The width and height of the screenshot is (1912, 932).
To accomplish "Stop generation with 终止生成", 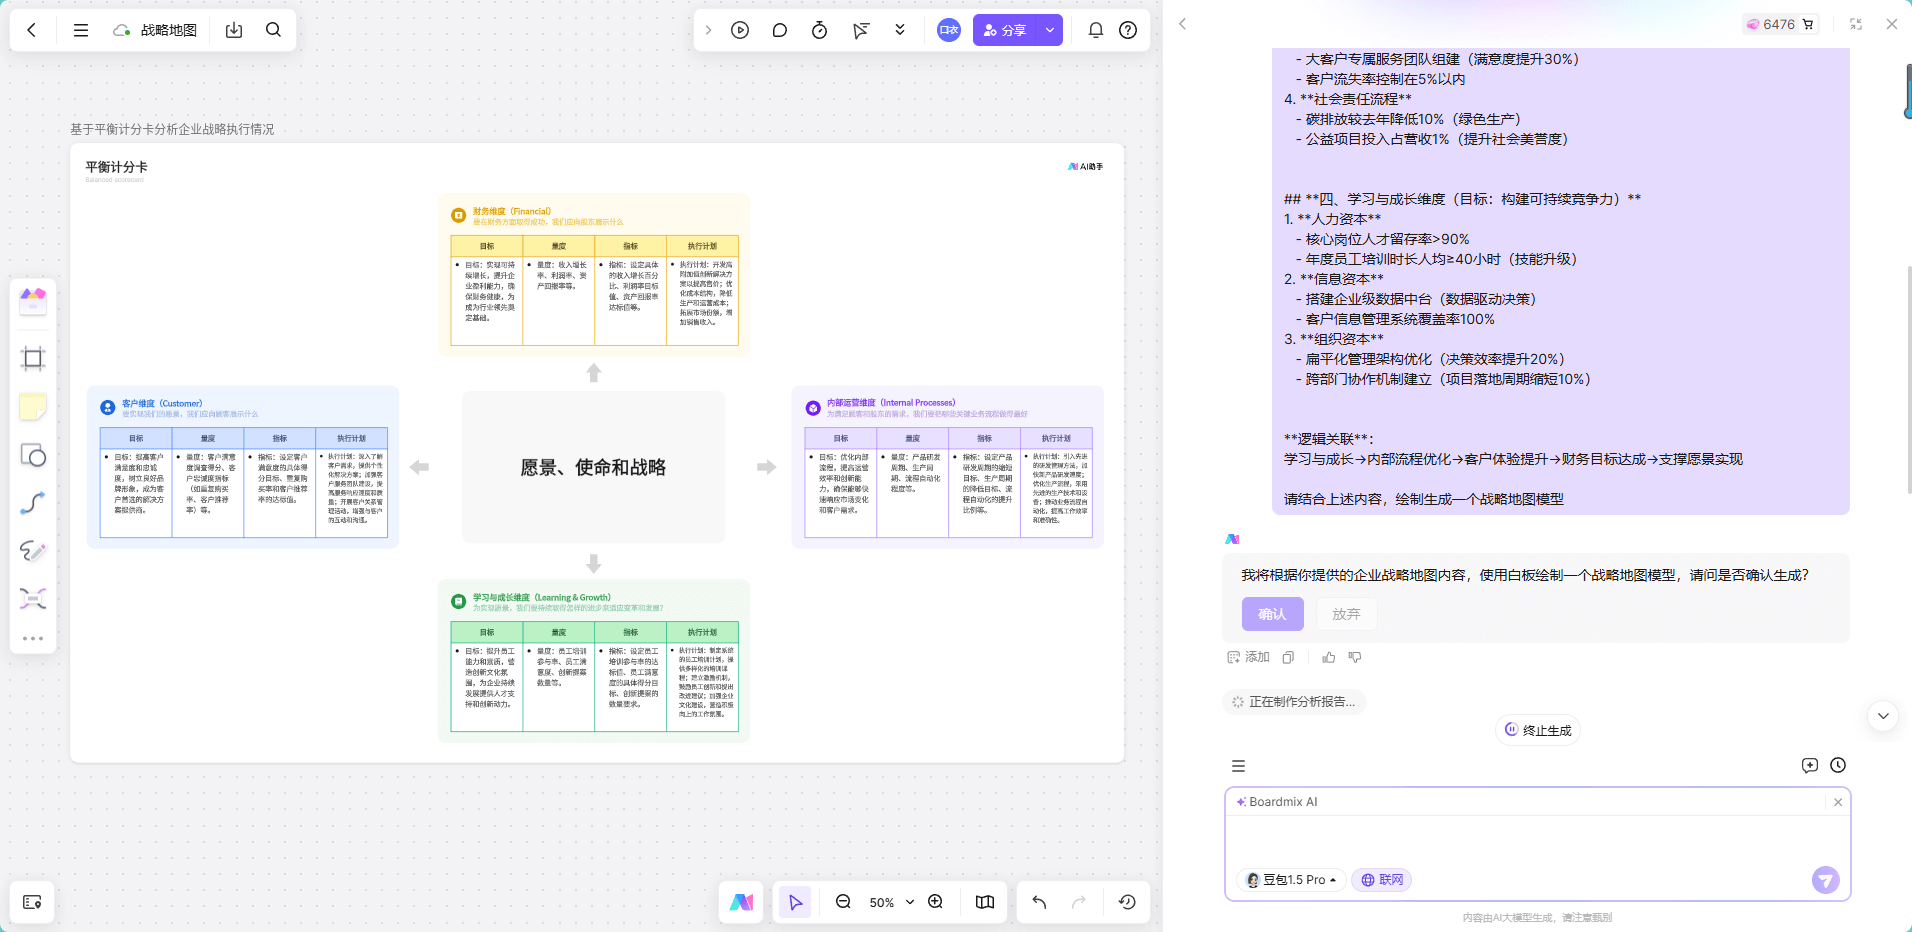I will (1538, 730).
